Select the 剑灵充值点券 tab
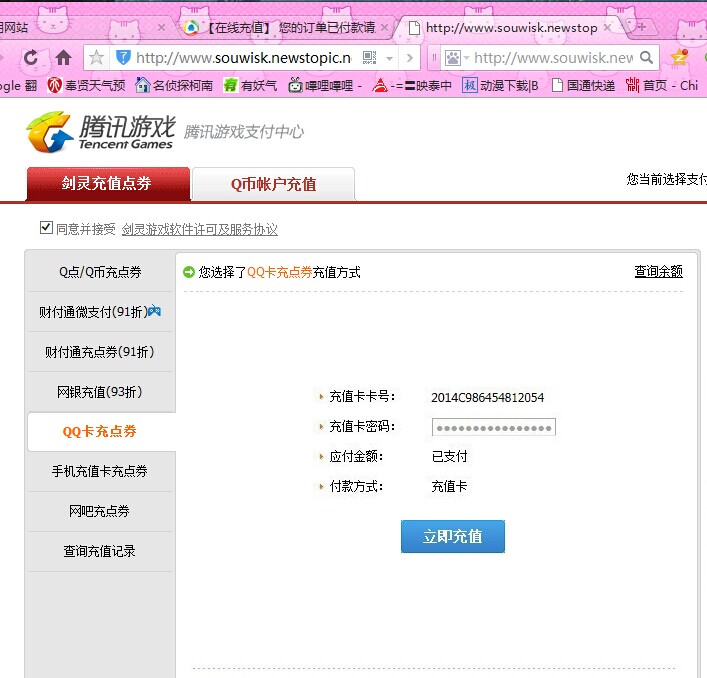 click(x=108, y=183)
